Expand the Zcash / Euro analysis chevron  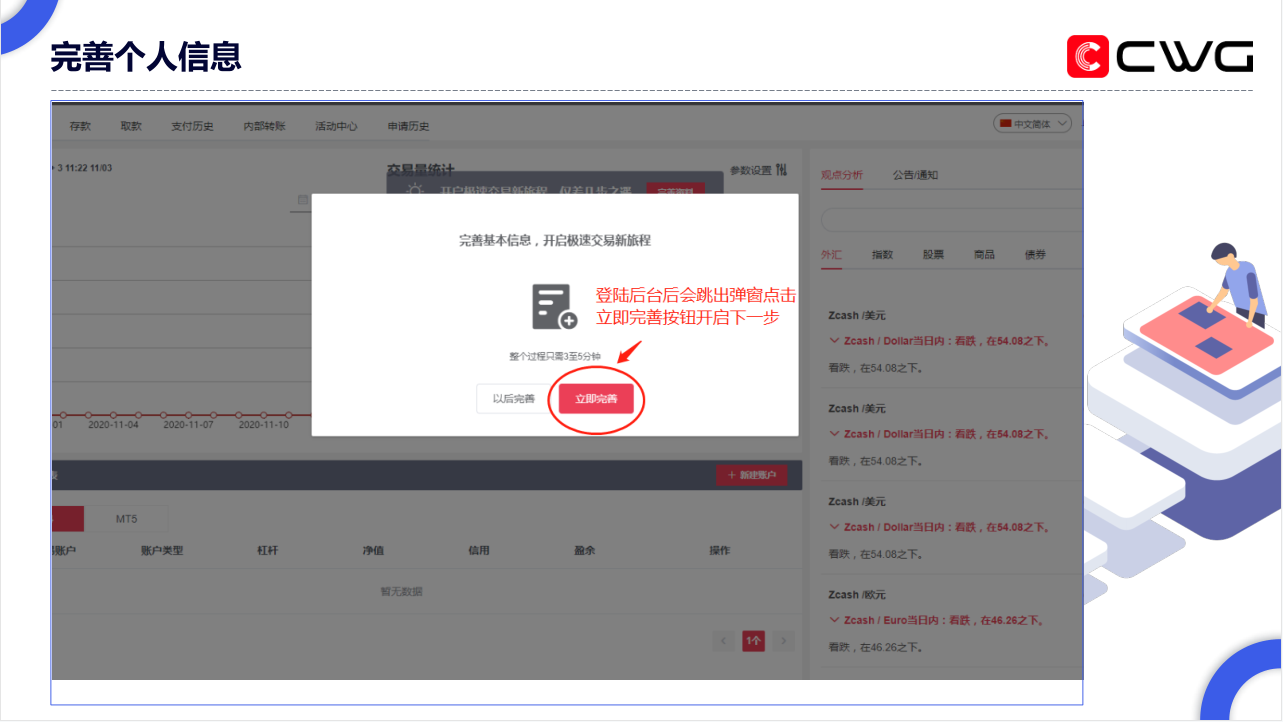tap(834, 620)
